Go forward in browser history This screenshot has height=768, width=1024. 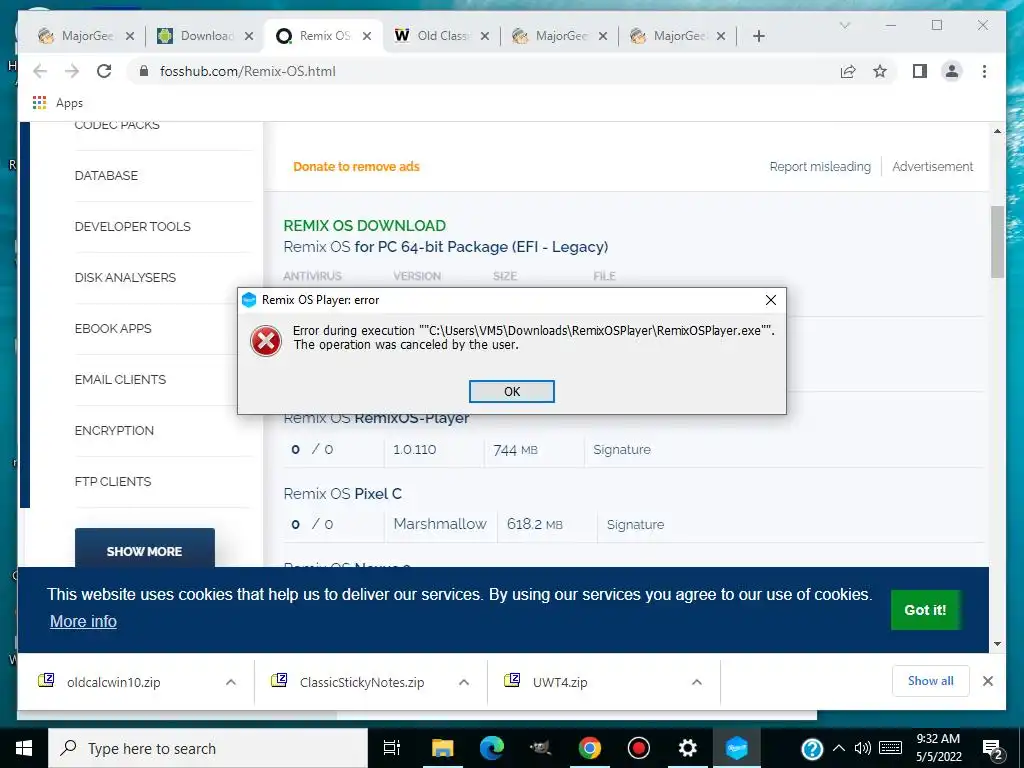[72, 71]
